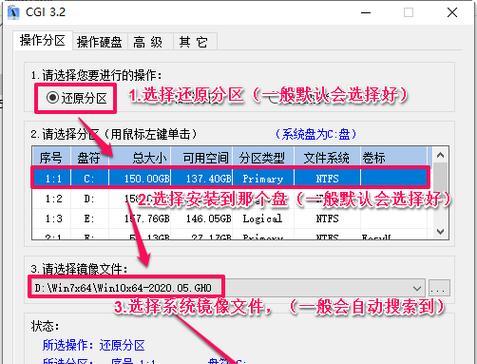Expand the image file path dropdown
477x364 pixels.
point(417,288)
